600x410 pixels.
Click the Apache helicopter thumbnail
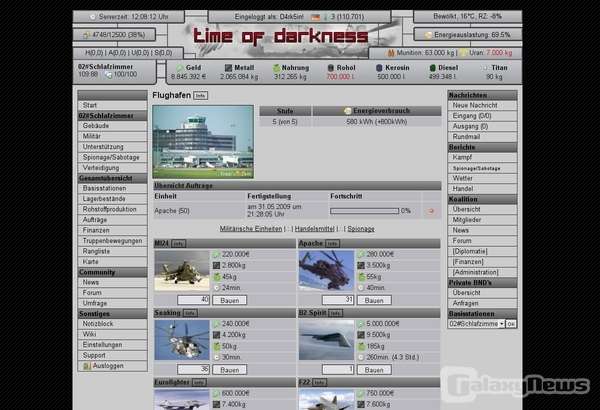(326, 270)
